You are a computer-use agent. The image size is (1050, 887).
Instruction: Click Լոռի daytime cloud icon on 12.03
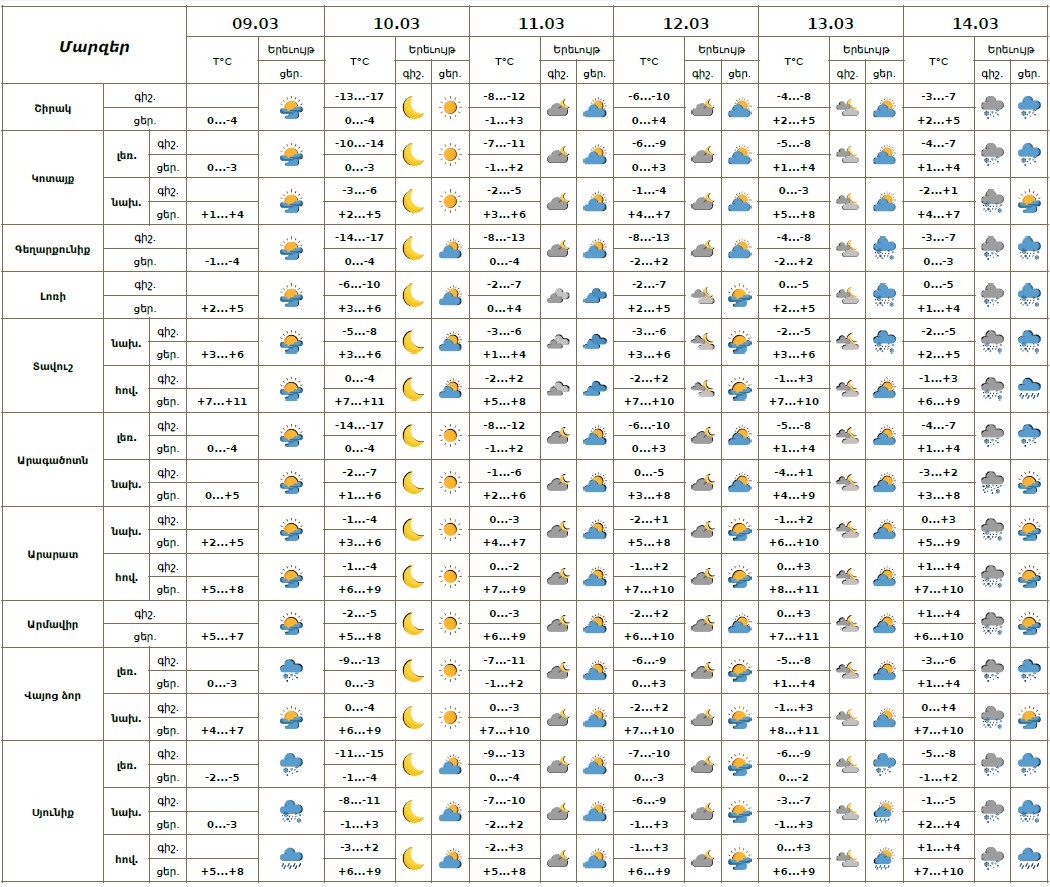click(739, 295)
